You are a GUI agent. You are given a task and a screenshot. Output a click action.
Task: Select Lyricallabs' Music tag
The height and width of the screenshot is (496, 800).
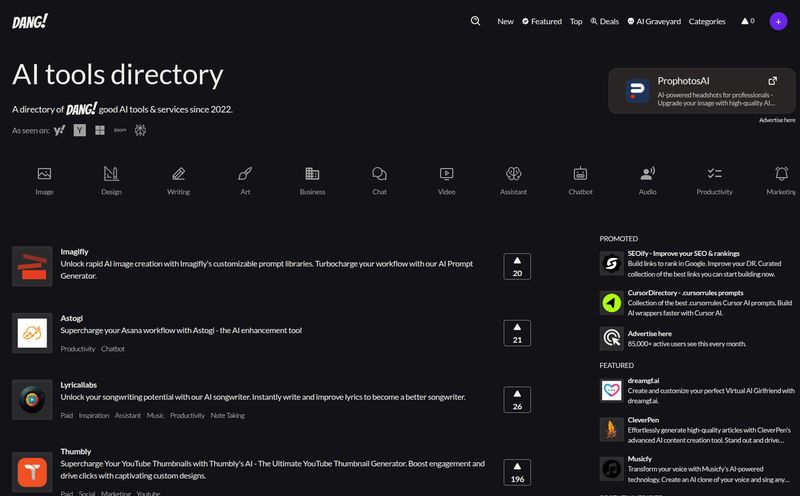(x=155, y=415)
